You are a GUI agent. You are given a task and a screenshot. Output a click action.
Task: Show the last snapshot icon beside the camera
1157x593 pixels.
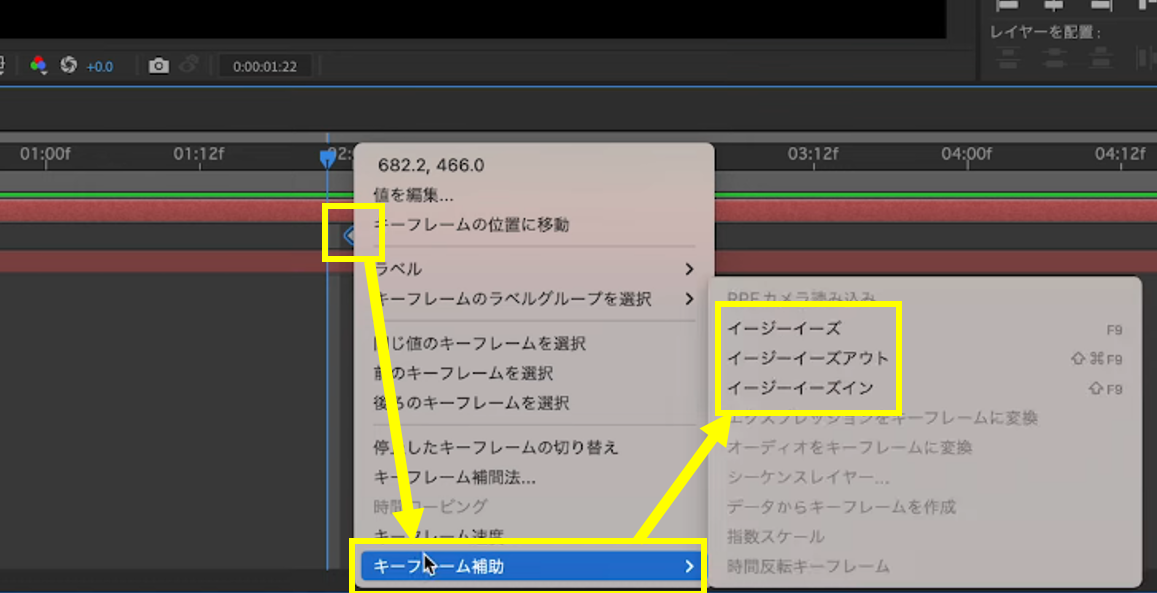(190, 65)
